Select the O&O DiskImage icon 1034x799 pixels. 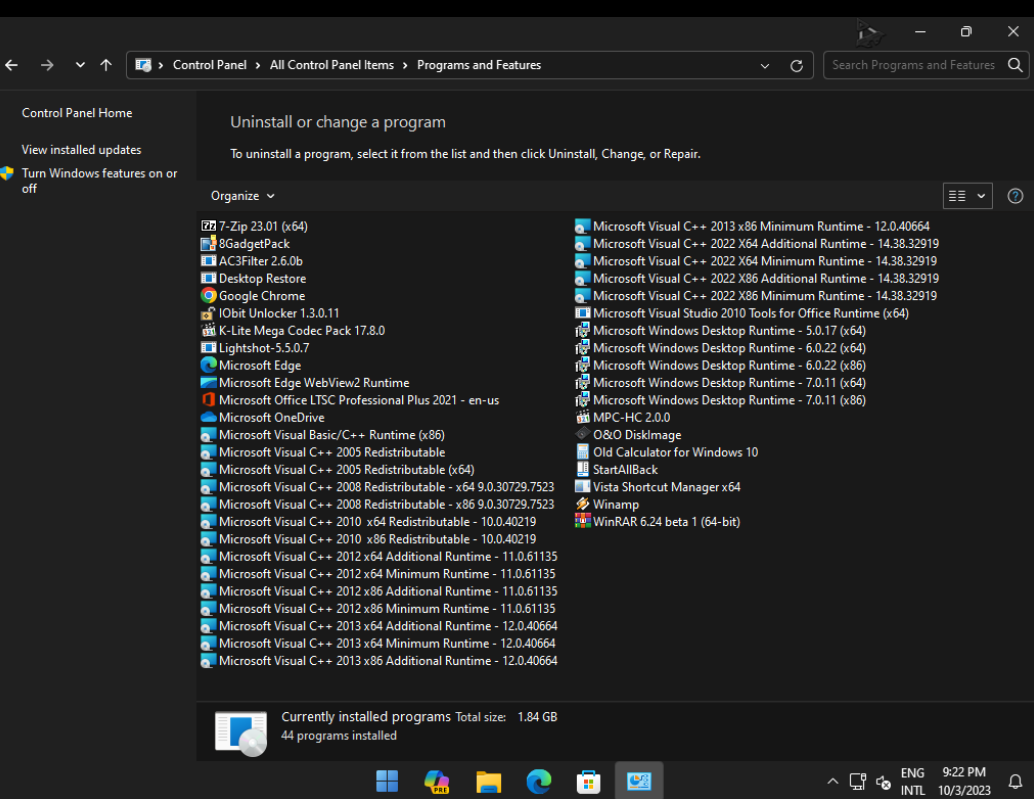pos(582,434)
